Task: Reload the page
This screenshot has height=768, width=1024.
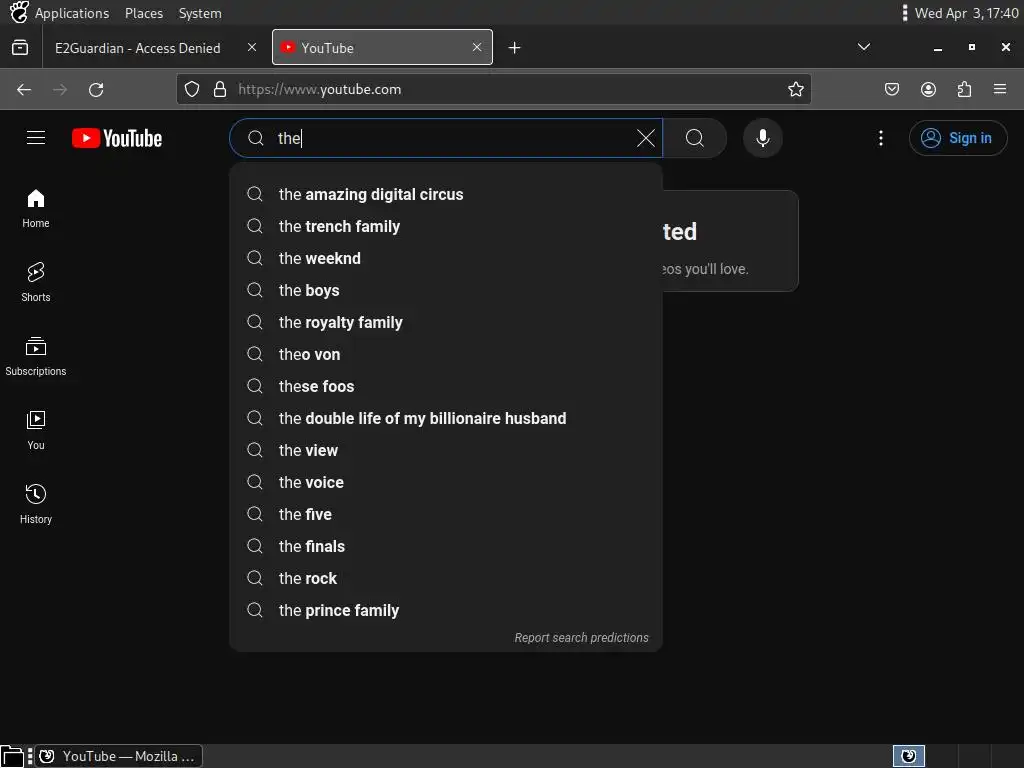Action: coord(96,89)
